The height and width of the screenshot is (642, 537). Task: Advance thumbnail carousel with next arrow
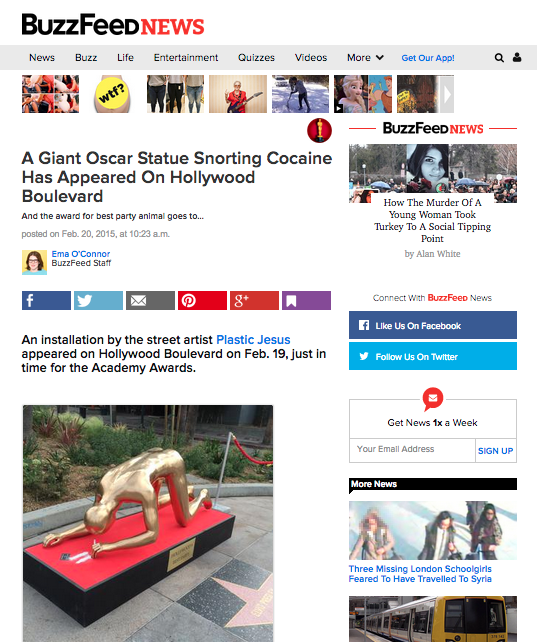coord(447,94)
